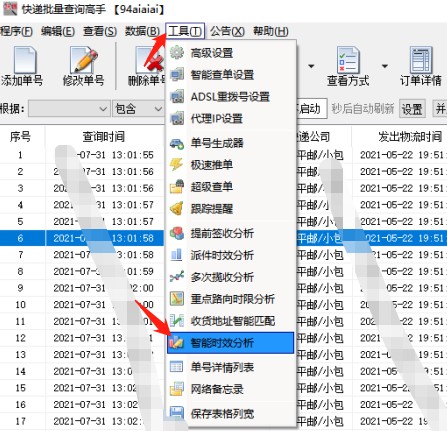
Task: Choose 极速推单 lightning entry
Action: pyautogui.click(x=230, y=165)
